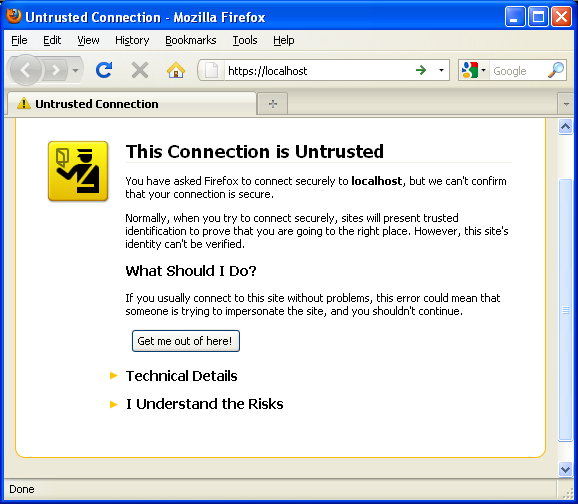Image resolution: width=578 pixels, height=504 pixels.
Task: Open the list all tabs dropdown
Action: (x=566, y=104)
